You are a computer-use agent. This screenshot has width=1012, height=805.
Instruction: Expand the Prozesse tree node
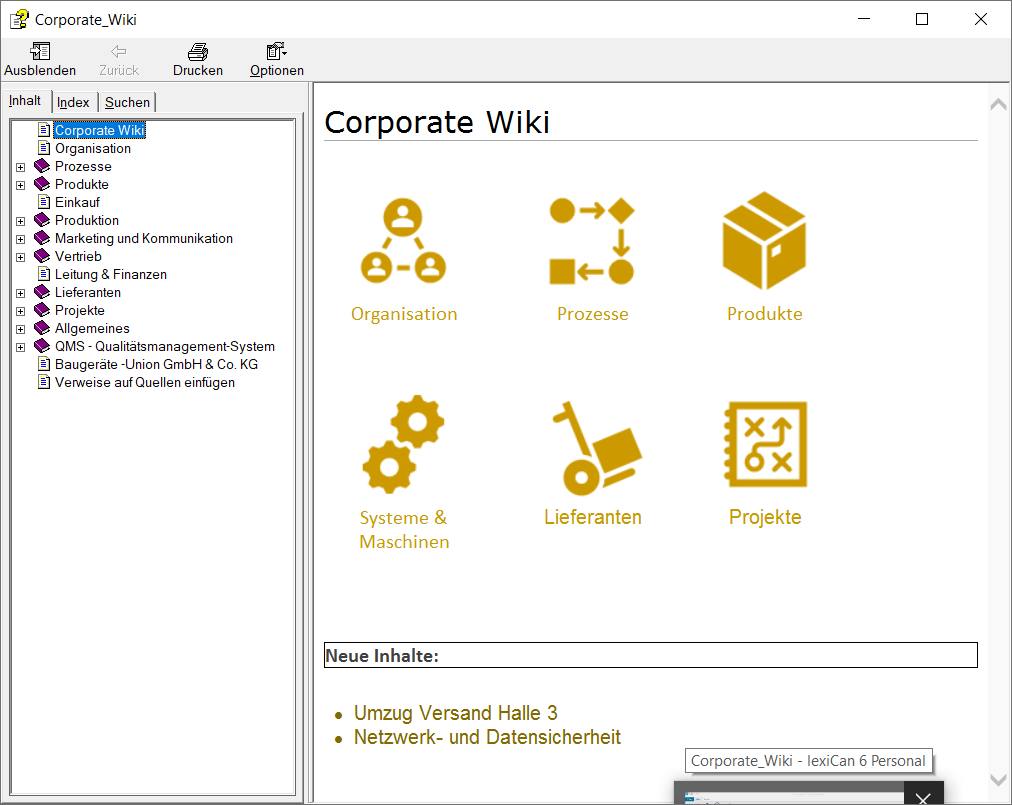20,167
